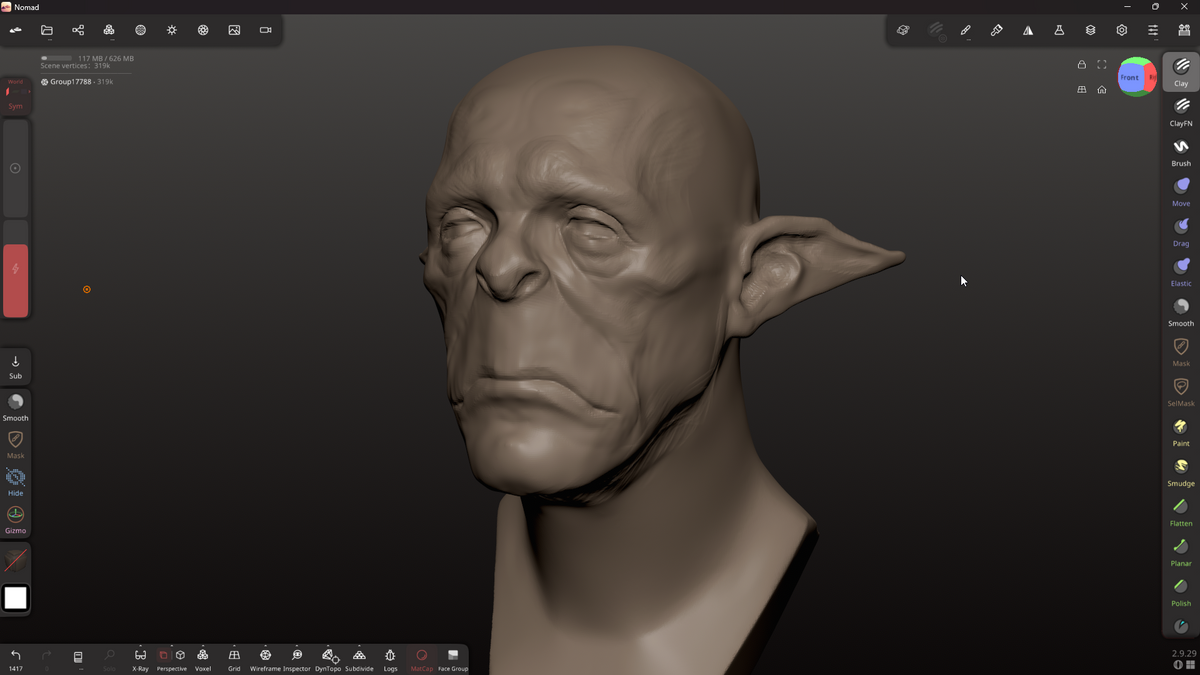Toggle Face Group display
The image size is (1200, 675).
(453, 659)
